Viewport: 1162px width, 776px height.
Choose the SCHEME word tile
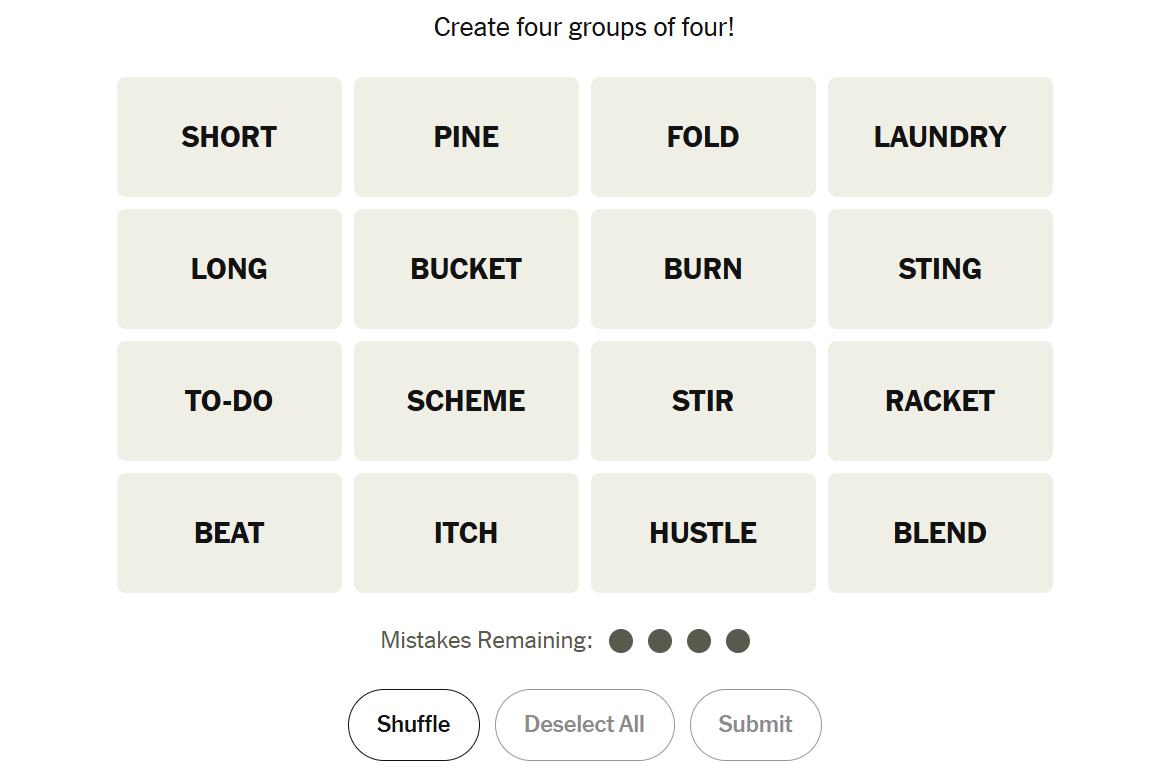pyautogui.click(x=466, y=401)
